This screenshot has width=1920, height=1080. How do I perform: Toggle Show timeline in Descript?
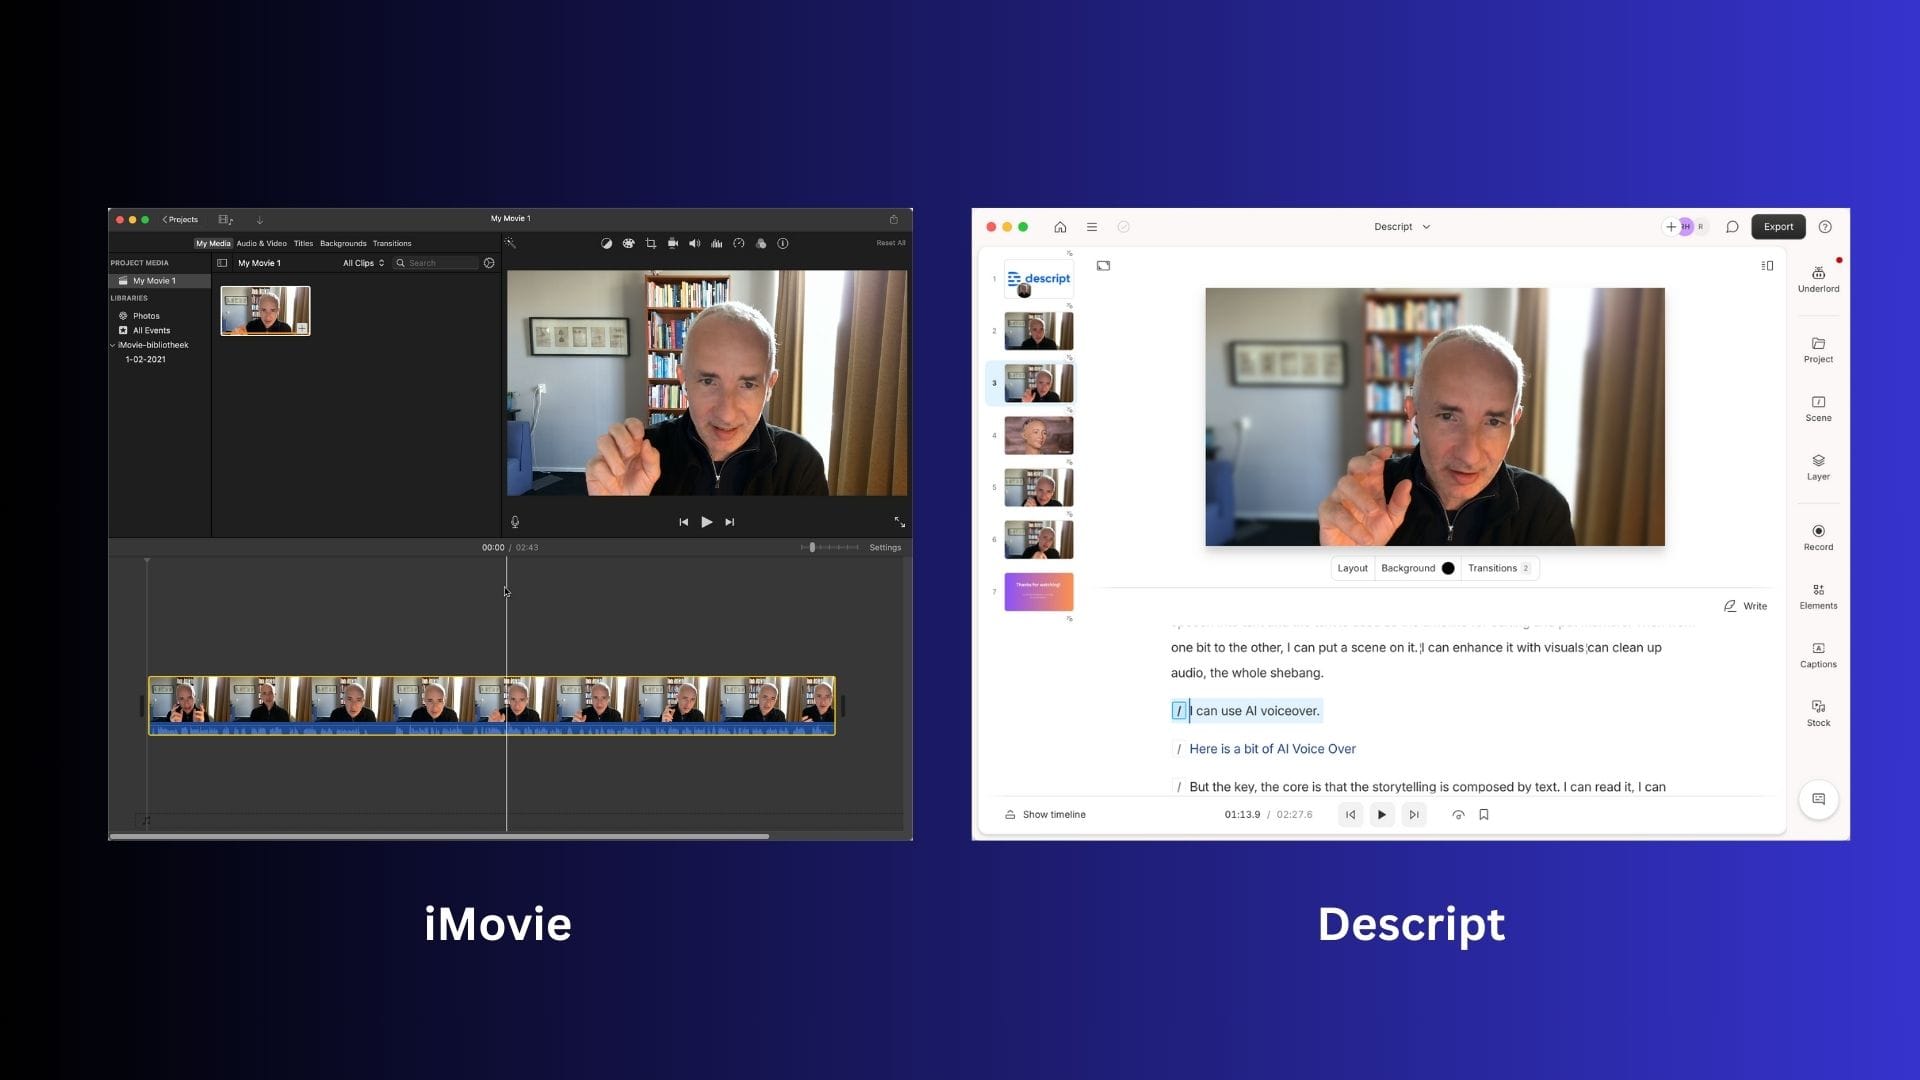pyautogui.click(x=1045, y=814)
